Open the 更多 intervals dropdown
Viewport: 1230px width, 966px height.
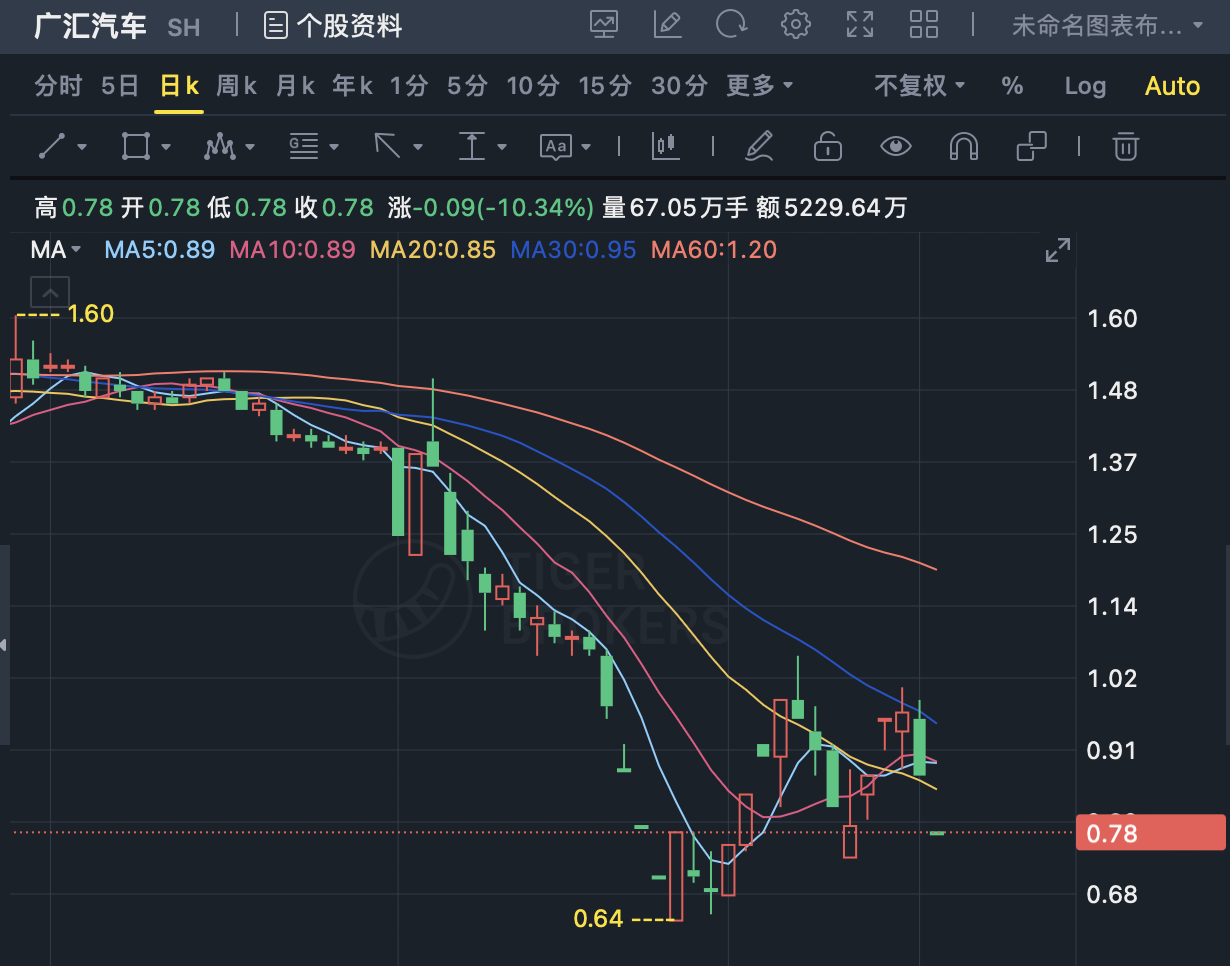[760, 86]
